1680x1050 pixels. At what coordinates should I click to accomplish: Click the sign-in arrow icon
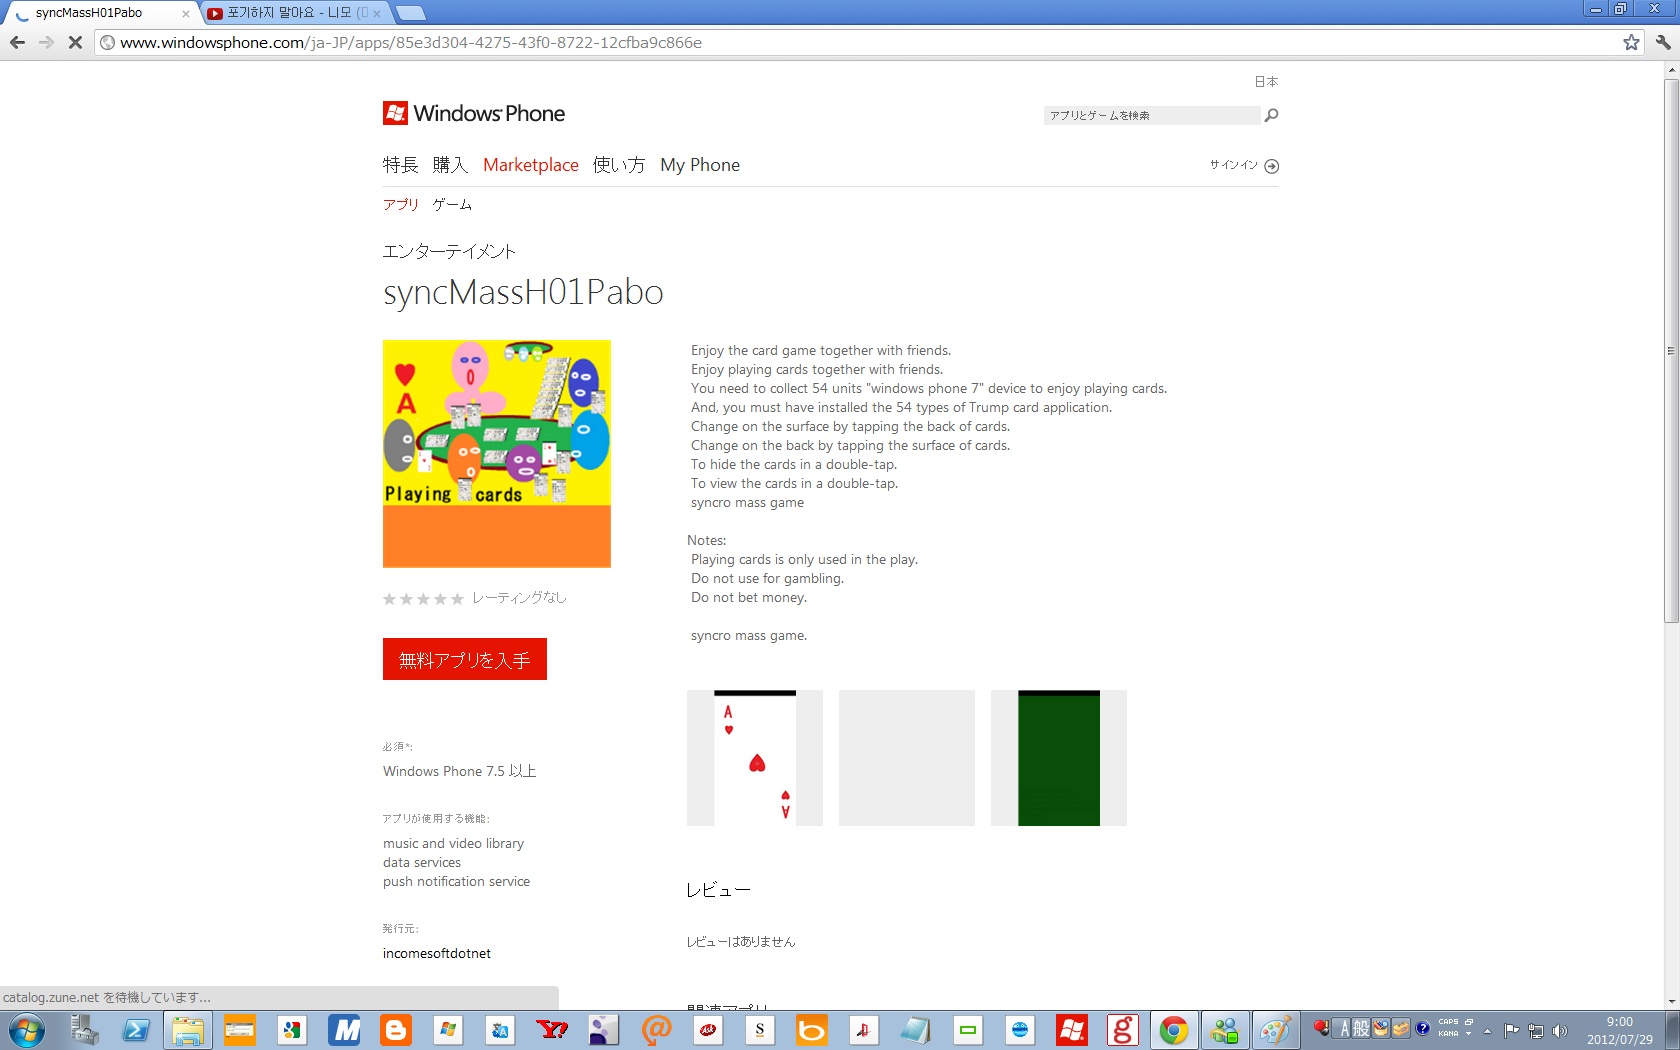click(x=1272, y=166)
